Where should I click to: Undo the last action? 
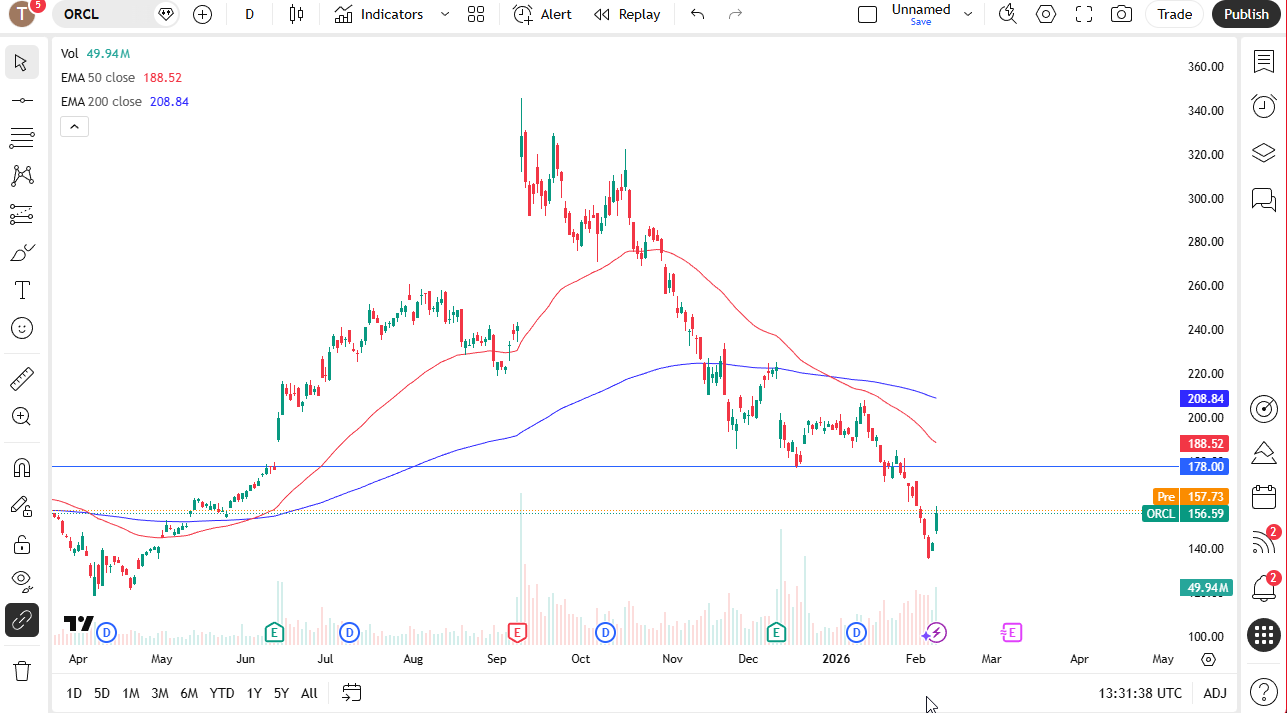(698, 14)
